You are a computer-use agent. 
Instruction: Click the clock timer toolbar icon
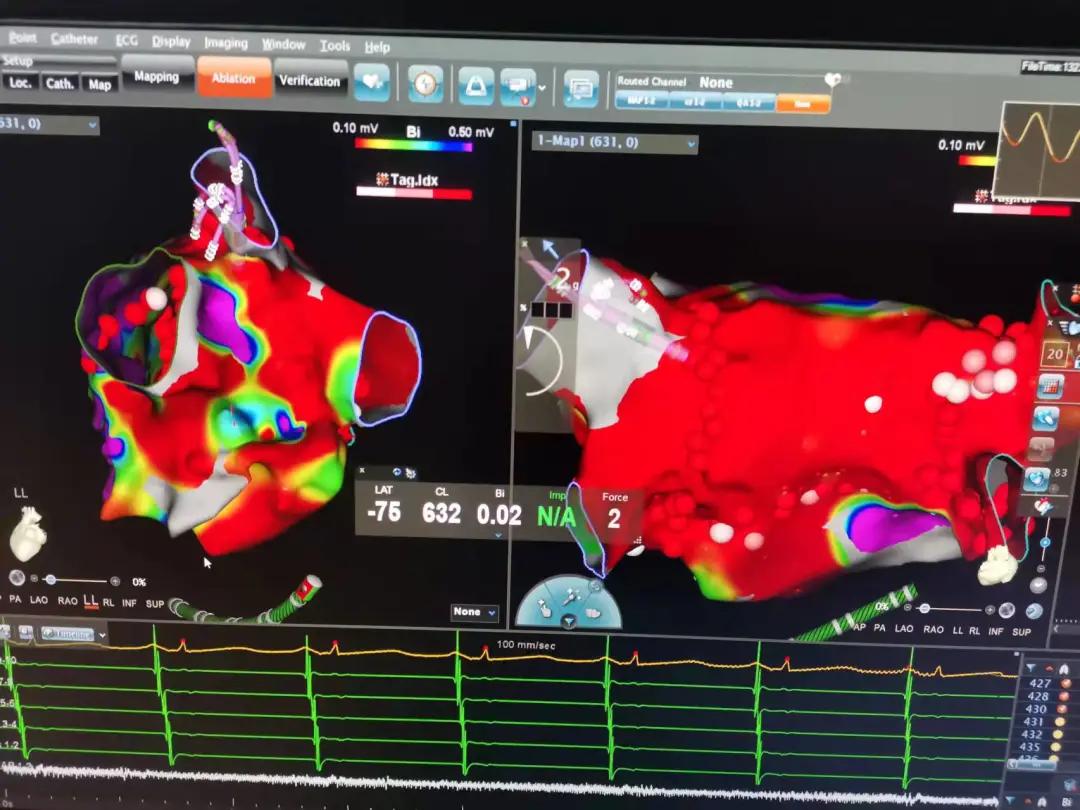(426, 84)
